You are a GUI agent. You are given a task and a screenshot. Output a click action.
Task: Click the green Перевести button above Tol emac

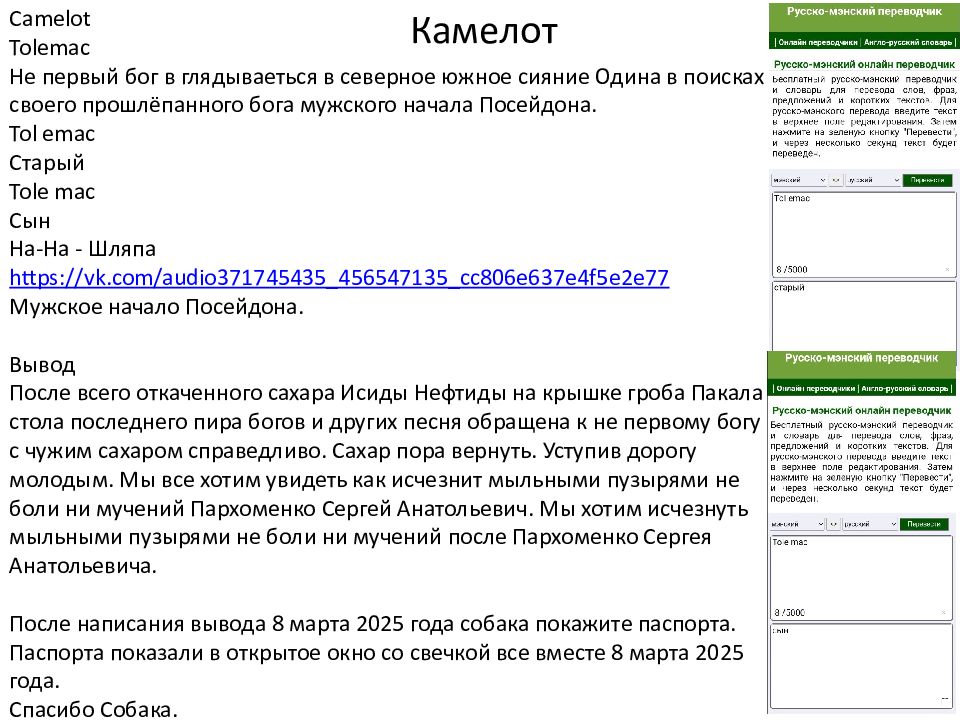[928, 180]
